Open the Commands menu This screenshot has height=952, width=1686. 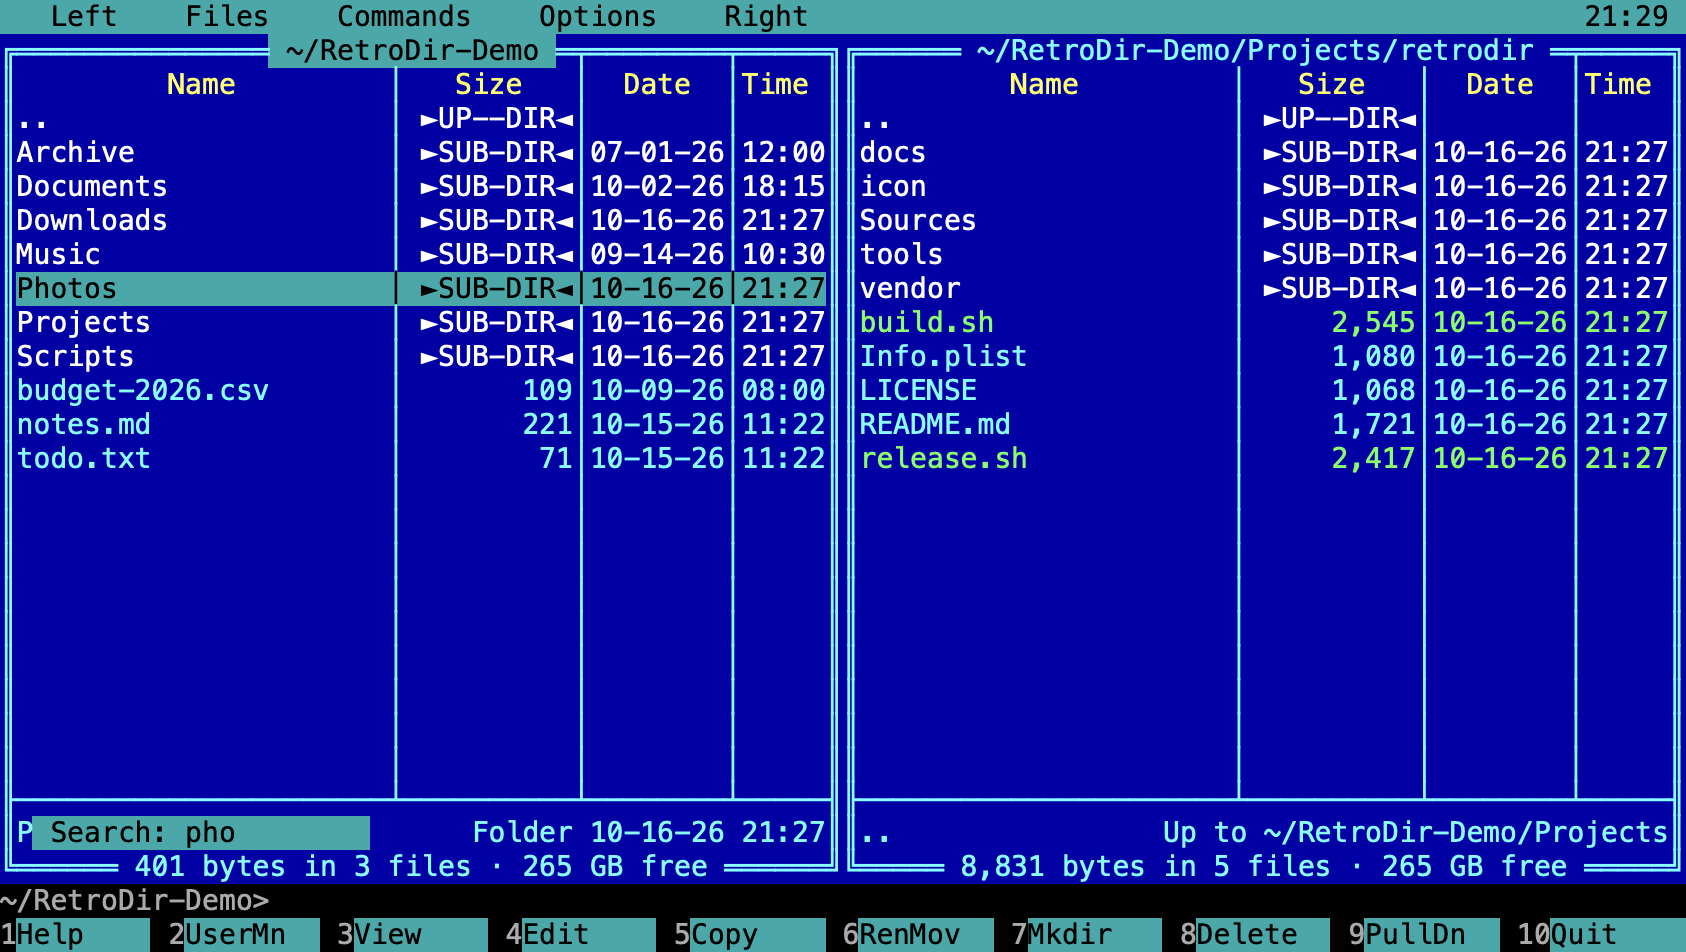(x=404, y=16)
